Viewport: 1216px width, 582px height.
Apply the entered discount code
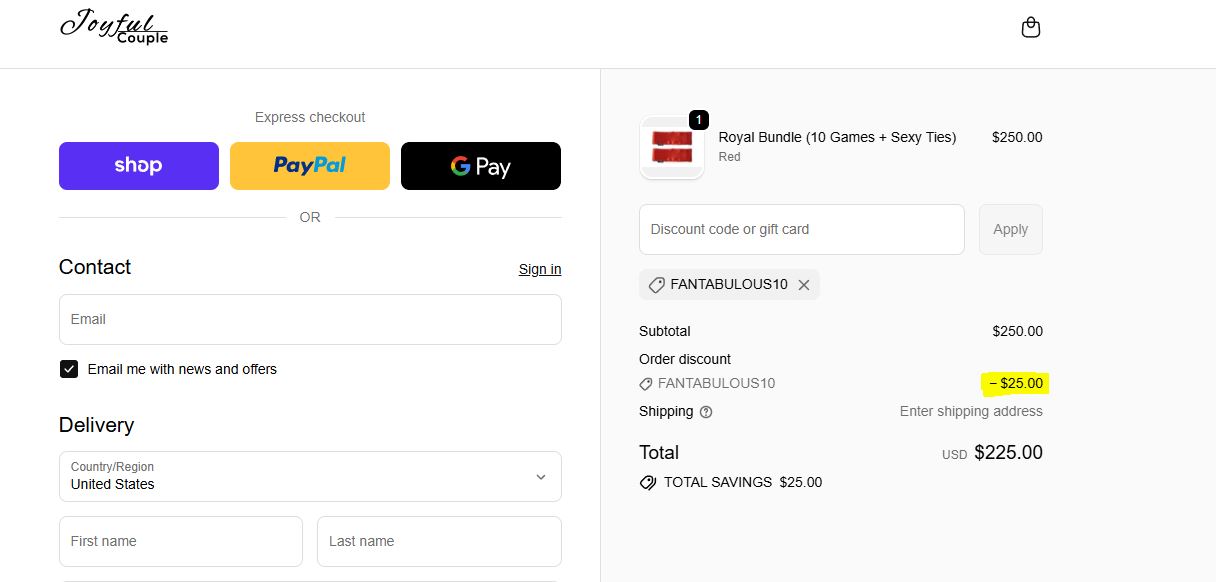tap(1010, 229)
